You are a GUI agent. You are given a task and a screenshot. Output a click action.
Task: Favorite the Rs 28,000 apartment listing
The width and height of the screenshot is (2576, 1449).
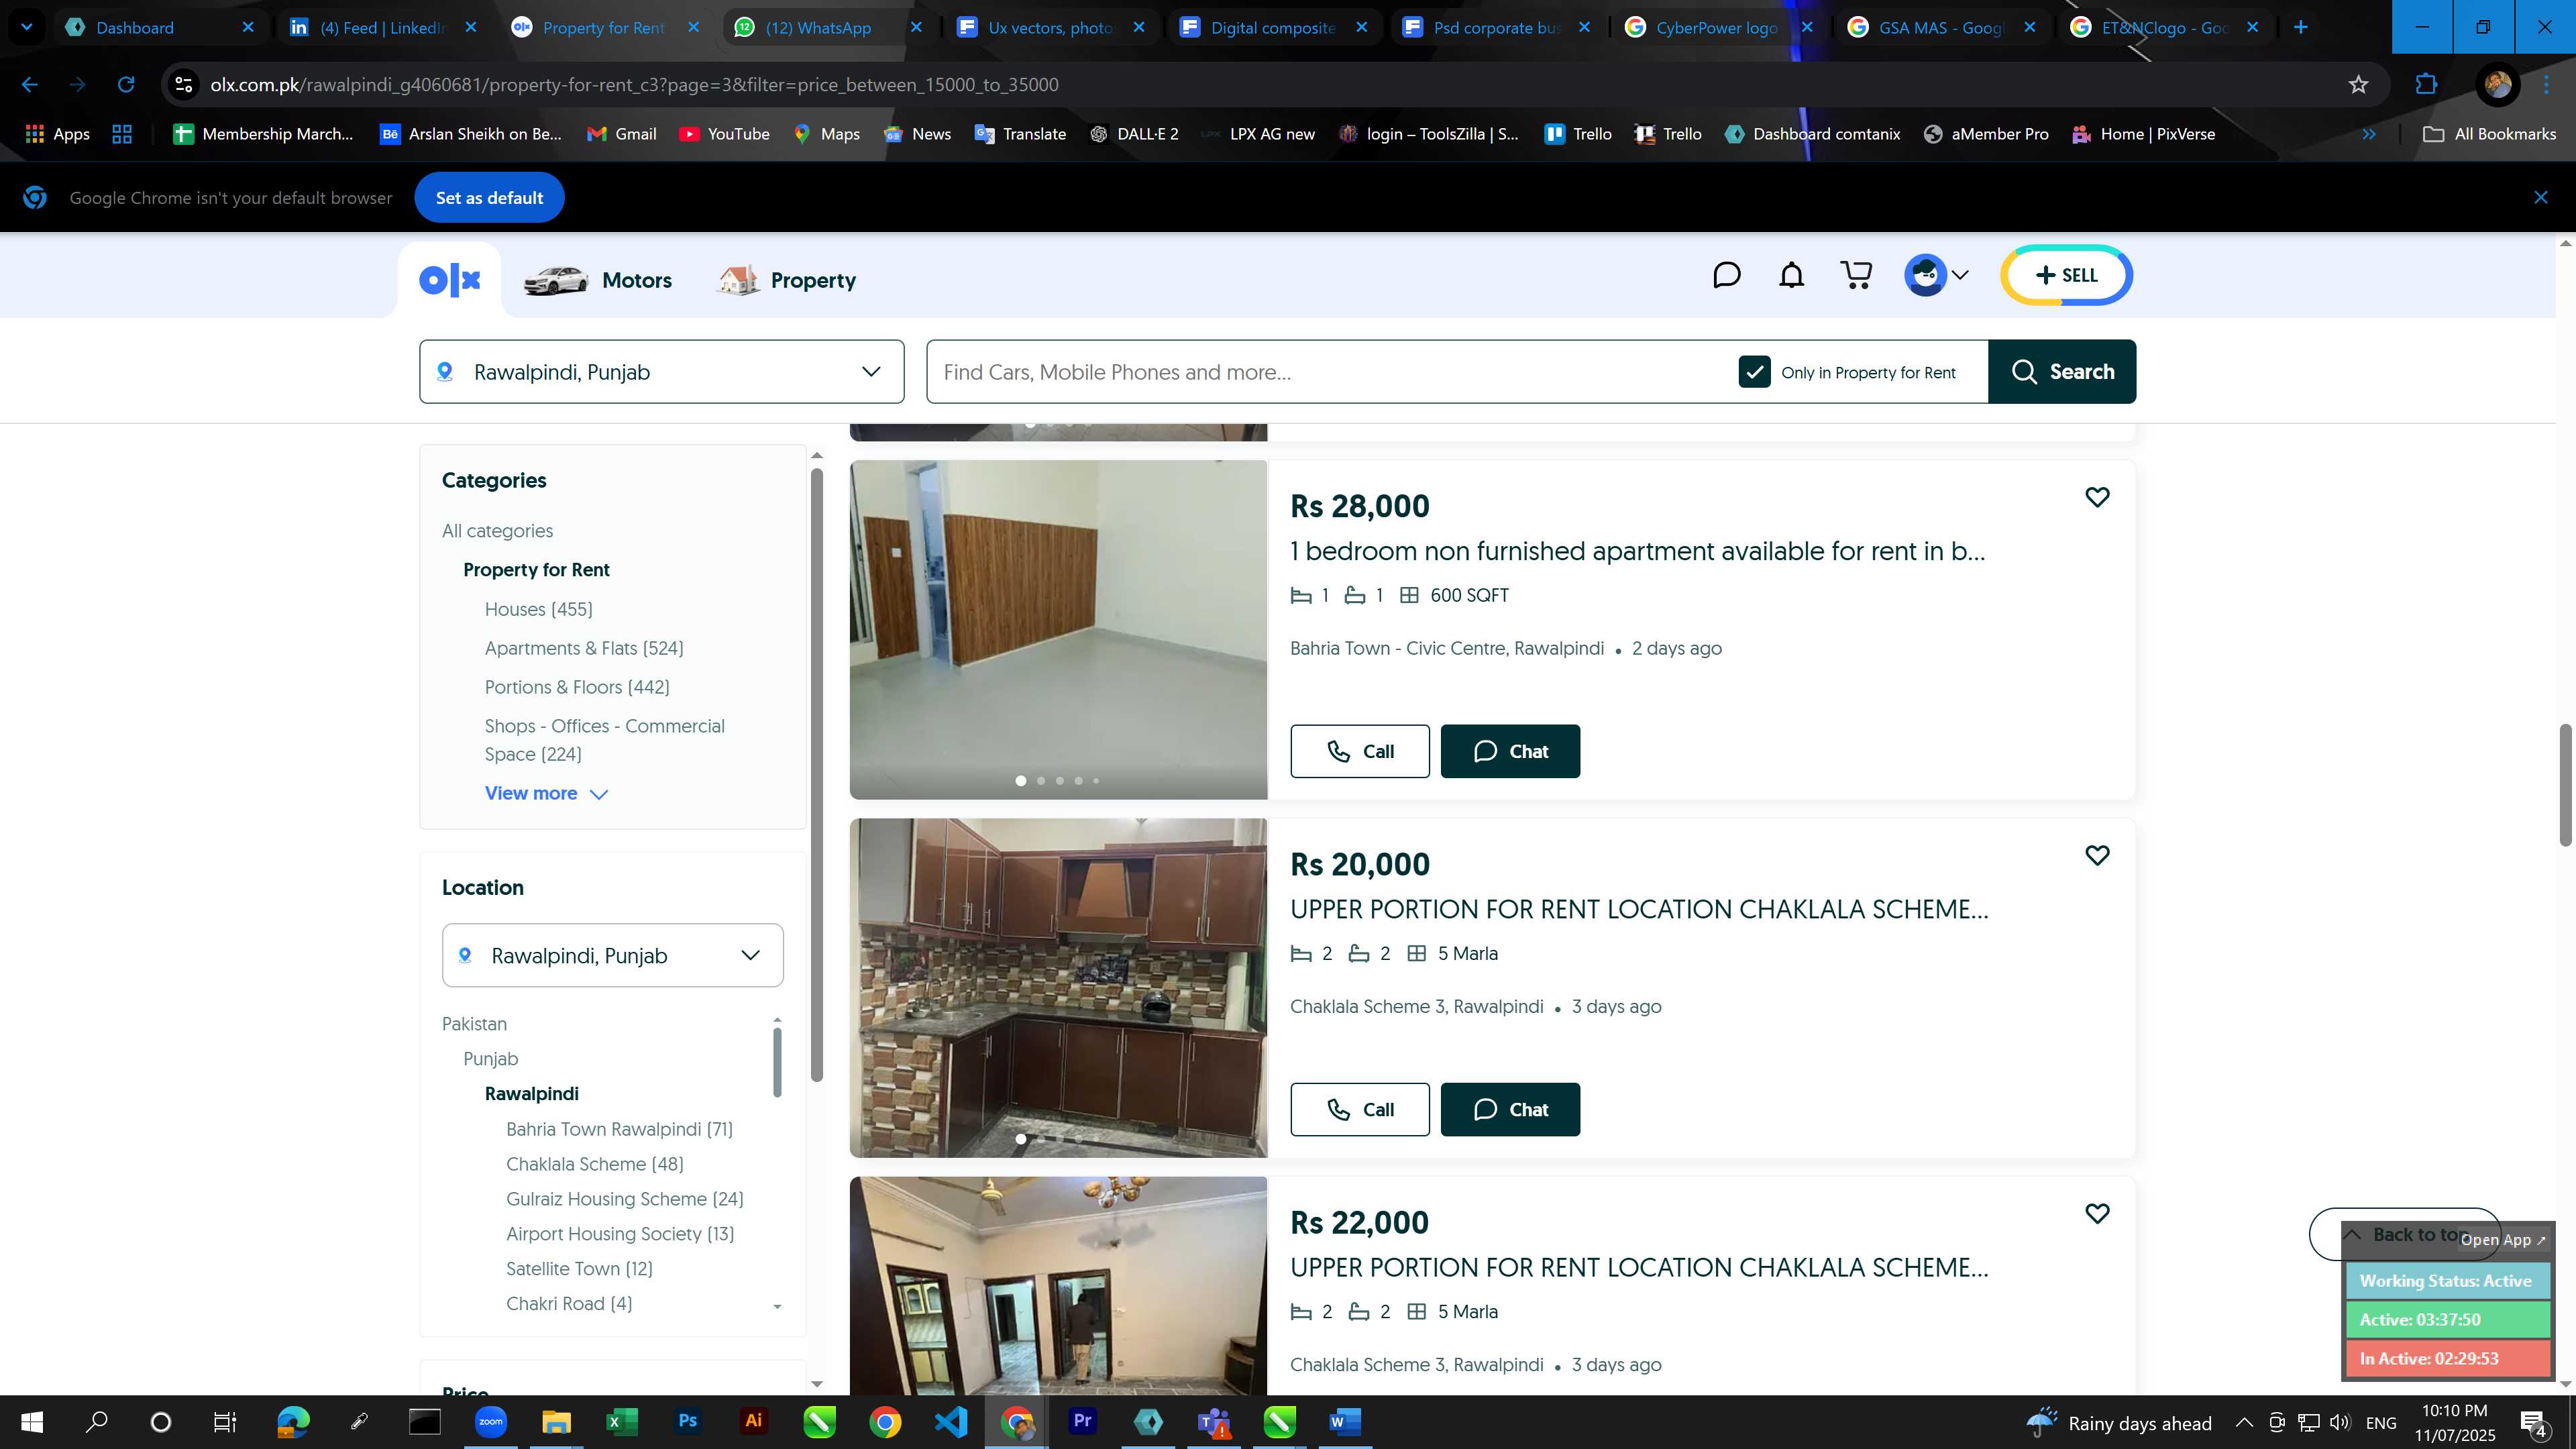point(2097,497)
